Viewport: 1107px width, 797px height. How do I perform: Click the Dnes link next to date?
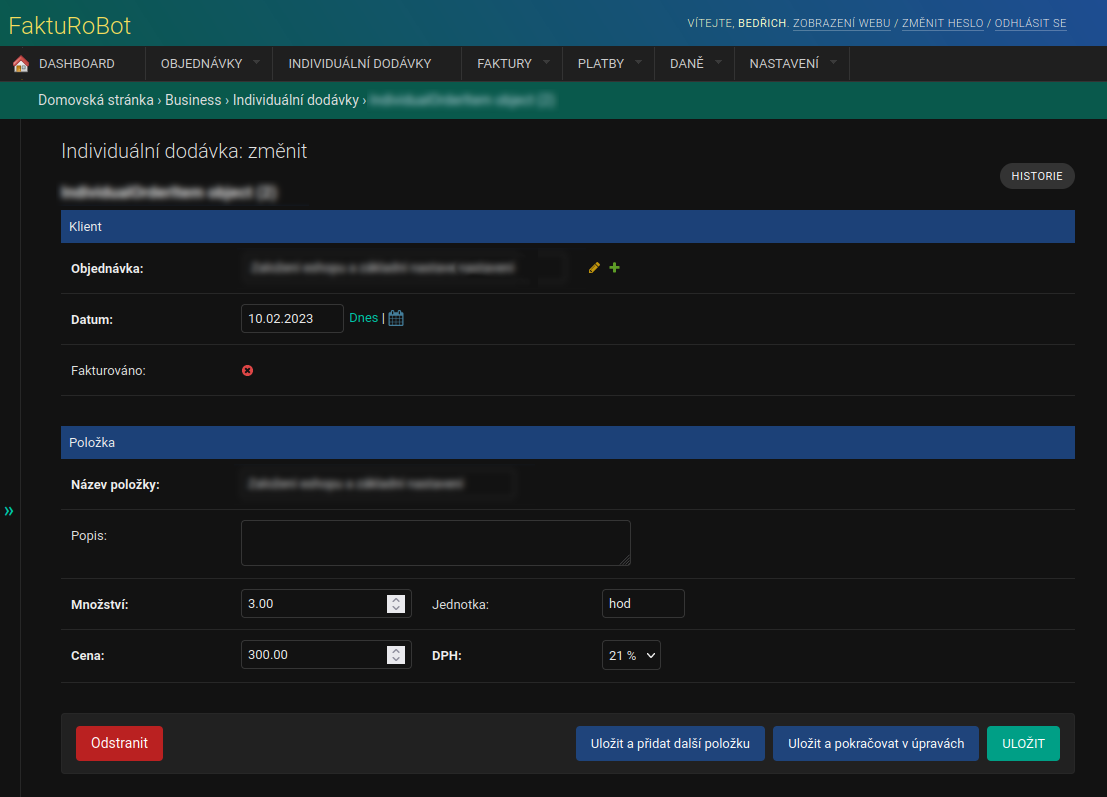(x=363, y=318)
